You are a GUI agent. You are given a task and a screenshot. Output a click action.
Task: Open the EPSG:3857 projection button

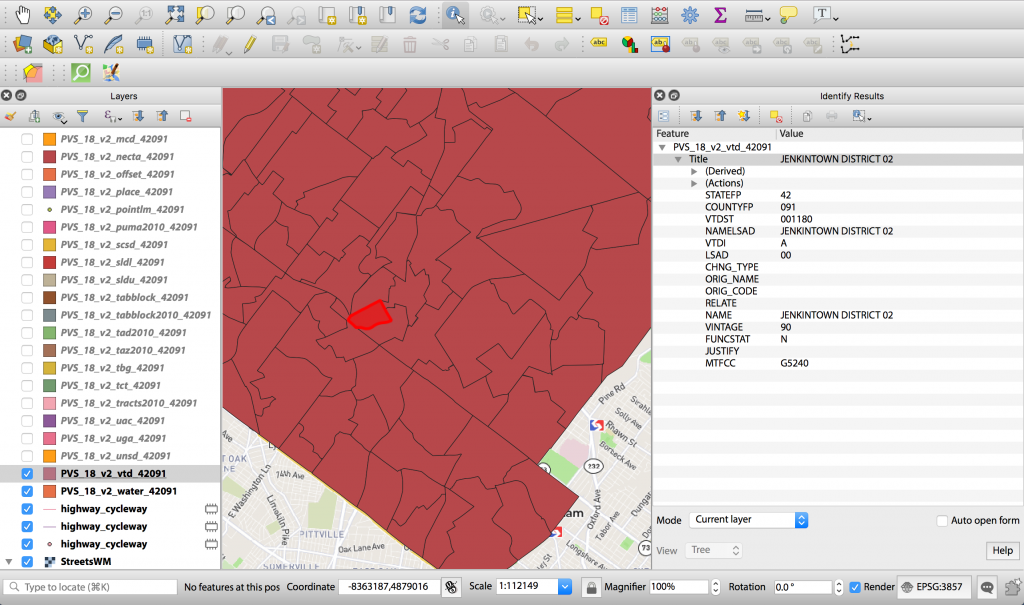click(x=933, y=587)
